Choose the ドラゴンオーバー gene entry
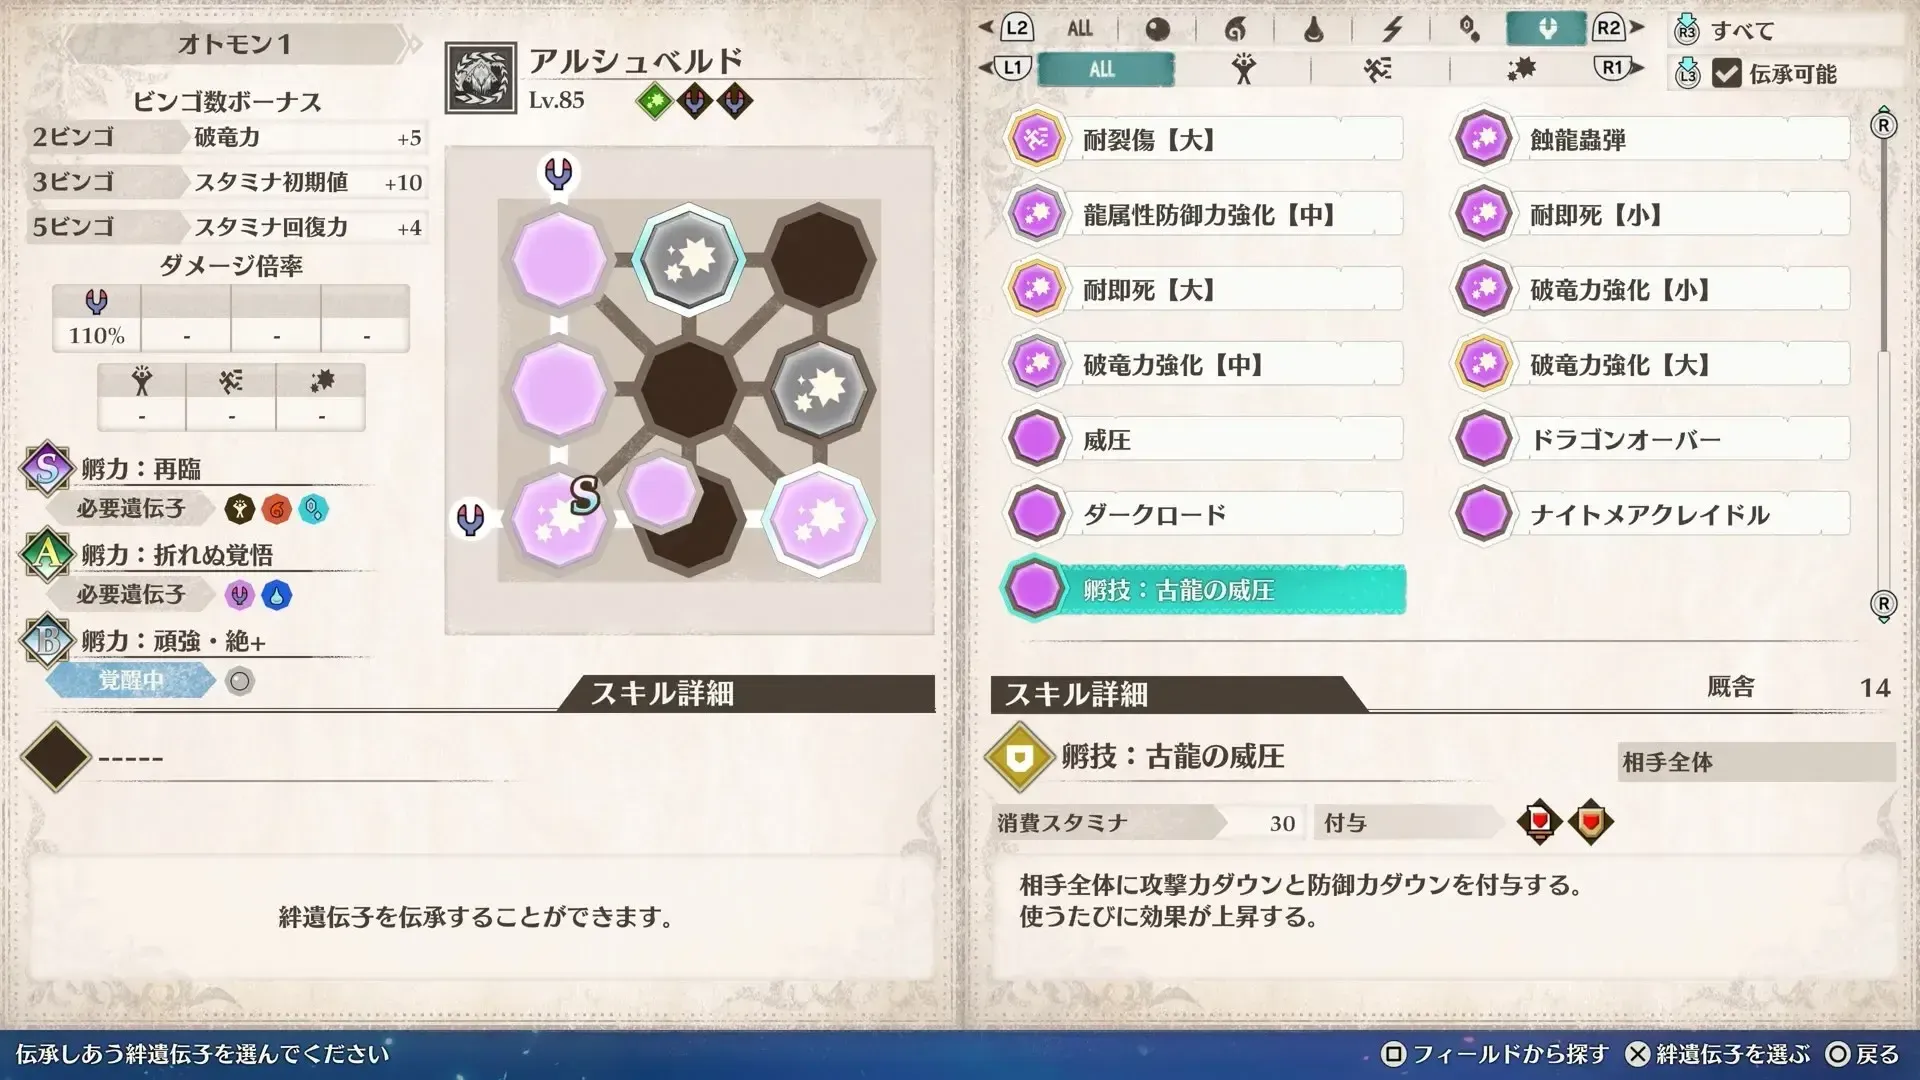Image resolution: width=1920 pixels, height=1080 pixels. [1651, 440]
